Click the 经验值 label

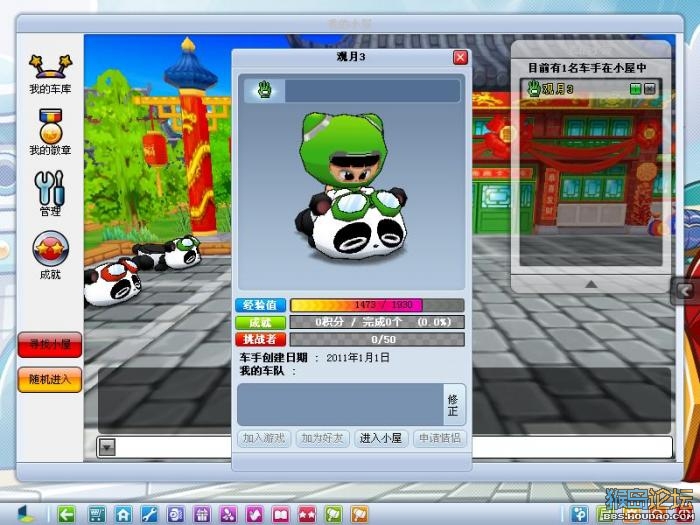pos(261,305)
